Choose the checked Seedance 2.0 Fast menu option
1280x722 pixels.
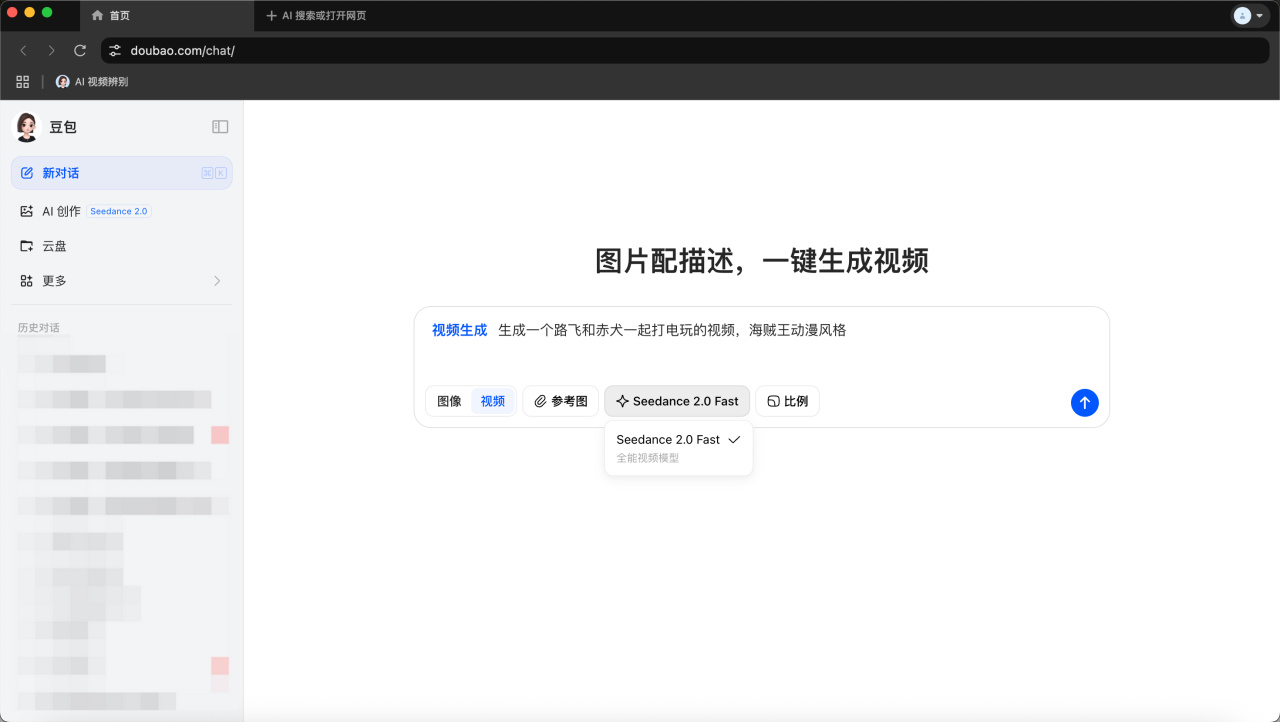point(678,448)
